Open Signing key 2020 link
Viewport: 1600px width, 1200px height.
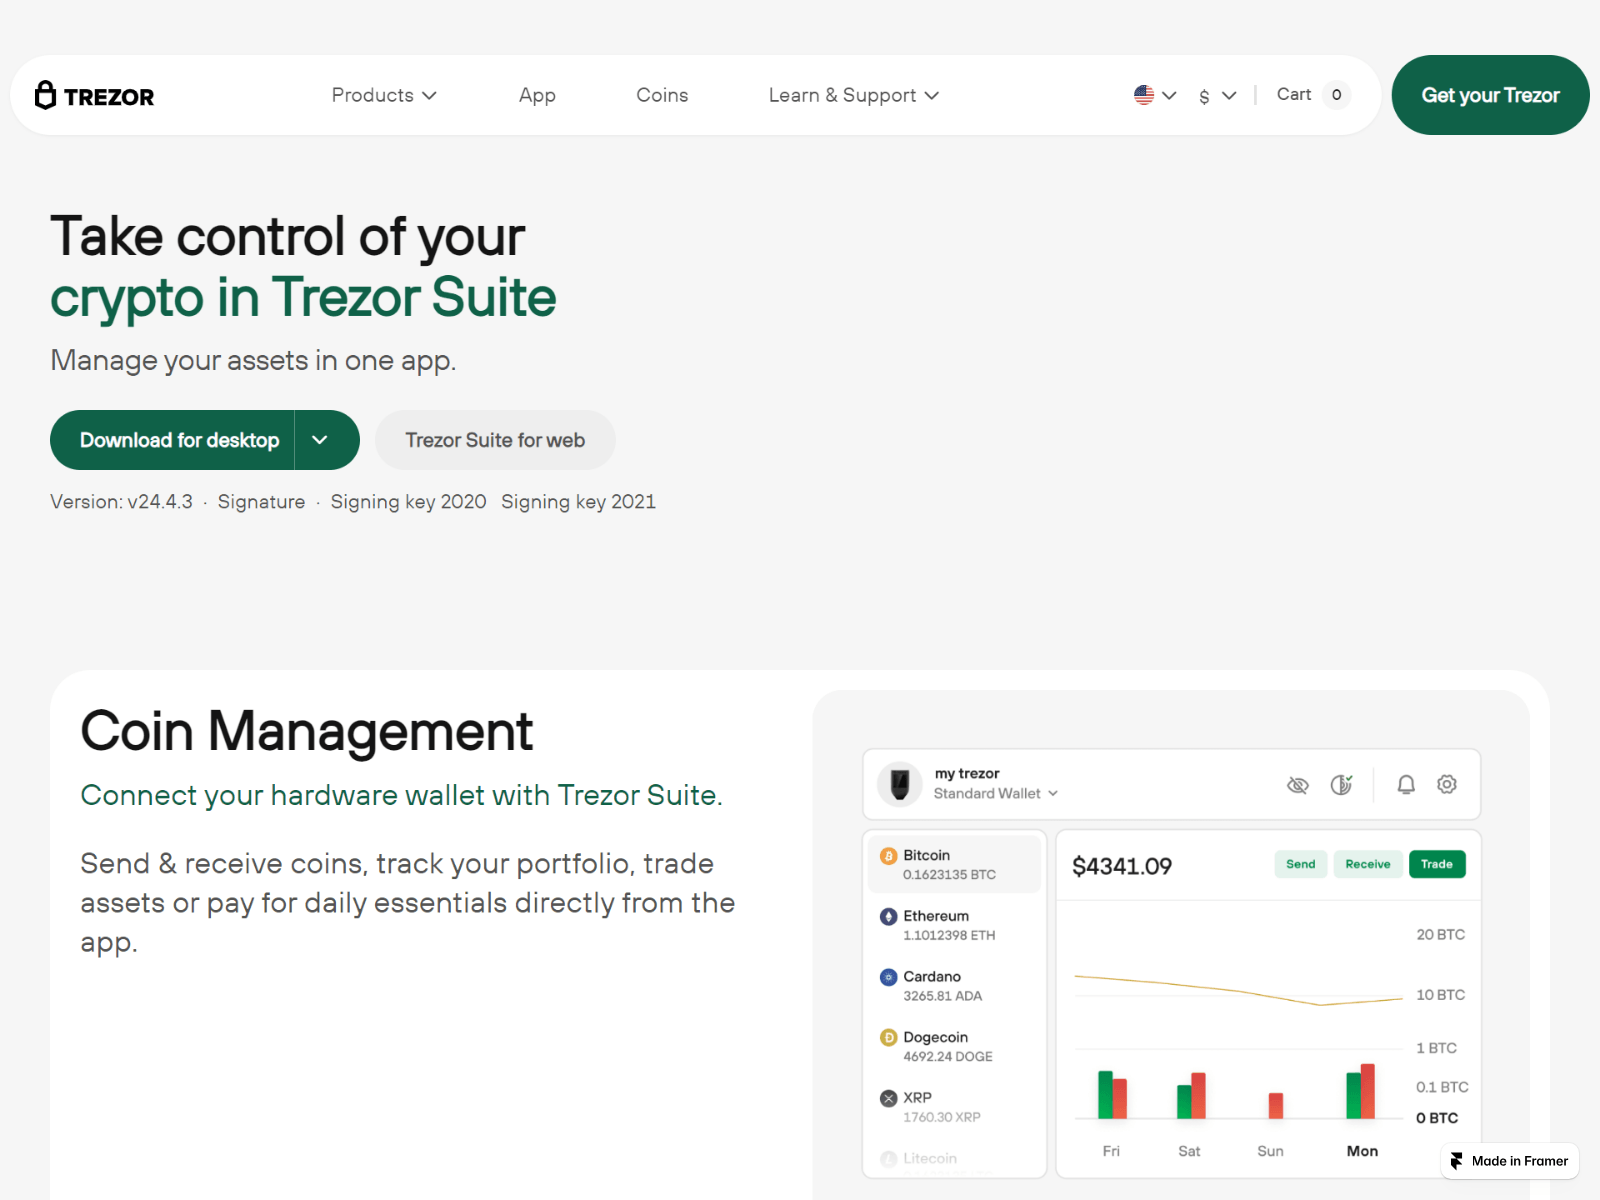[x=408, y=502]
